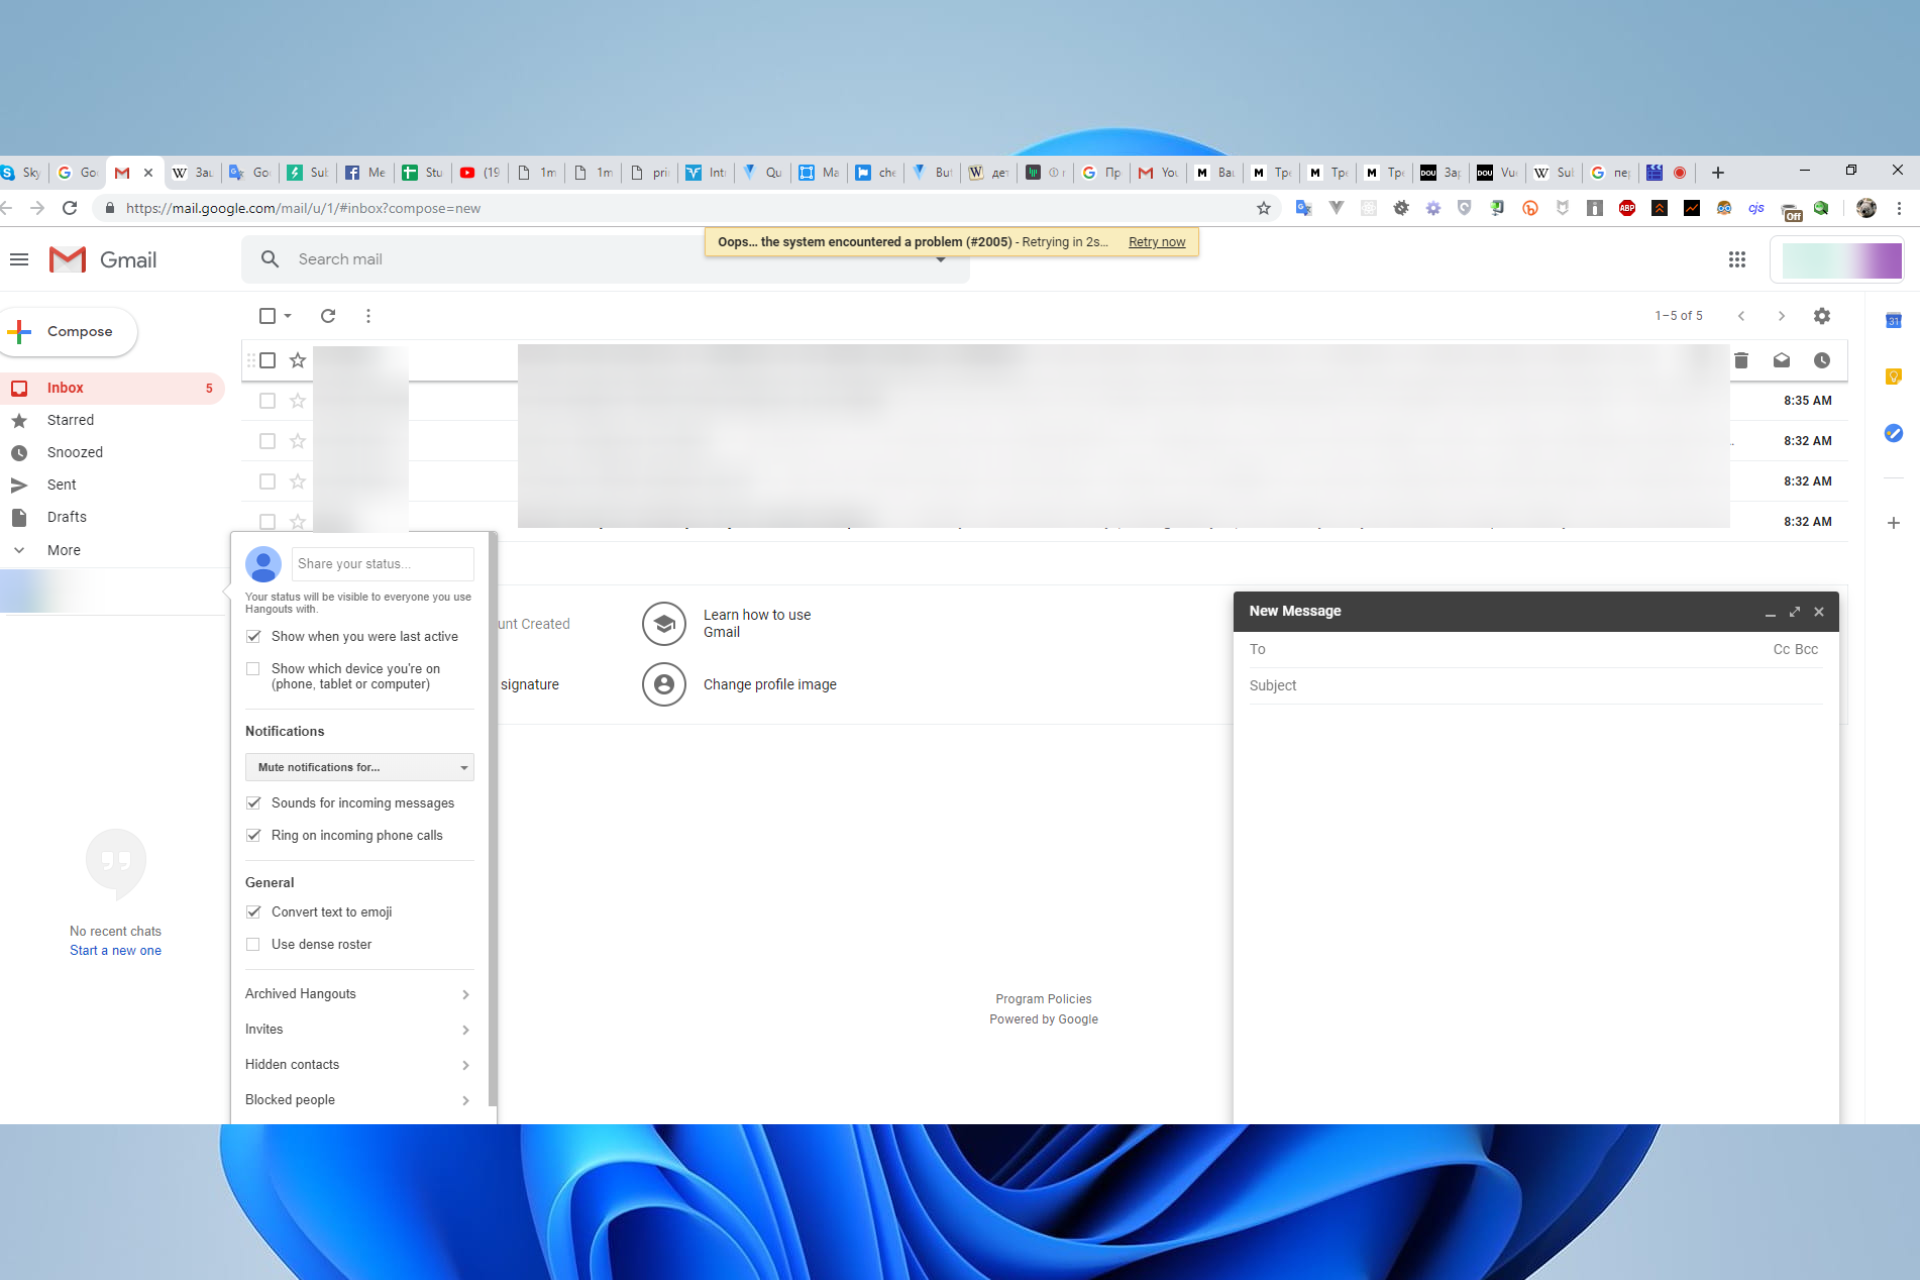Switch to the YouTube browser tab
Screen dimensions: 1920x1280
tap(480, 173)
